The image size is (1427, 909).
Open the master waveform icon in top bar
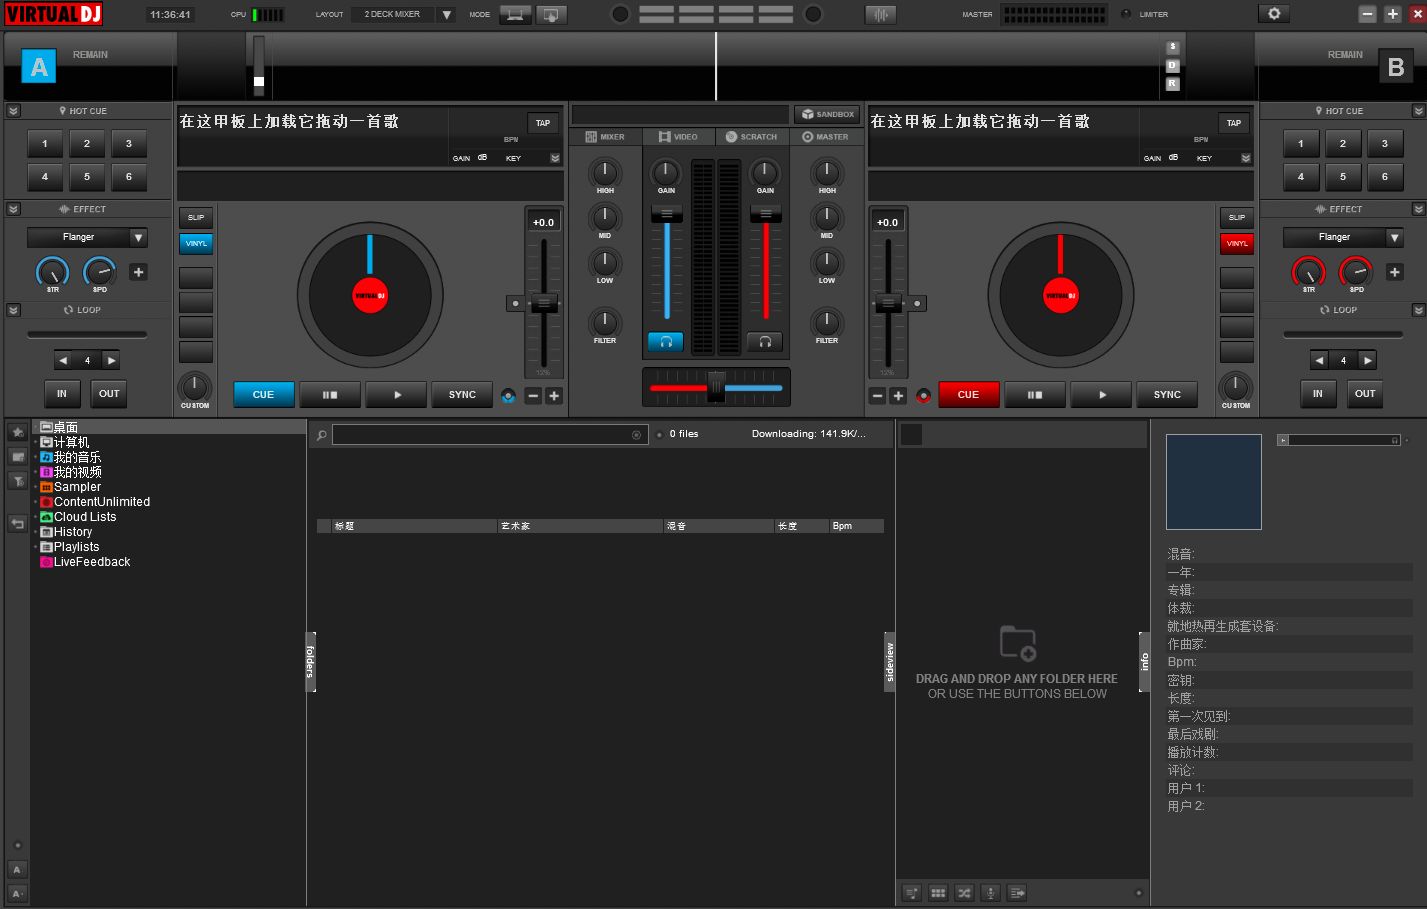click(880, 15)
